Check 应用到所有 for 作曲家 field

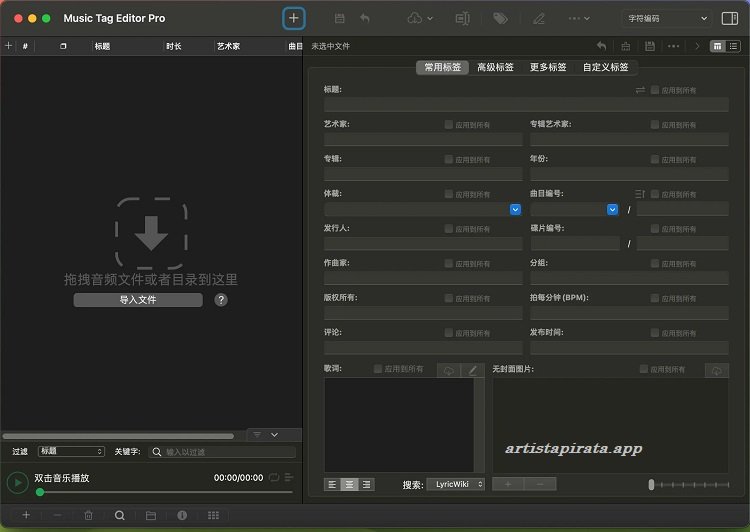pos(449,264)
